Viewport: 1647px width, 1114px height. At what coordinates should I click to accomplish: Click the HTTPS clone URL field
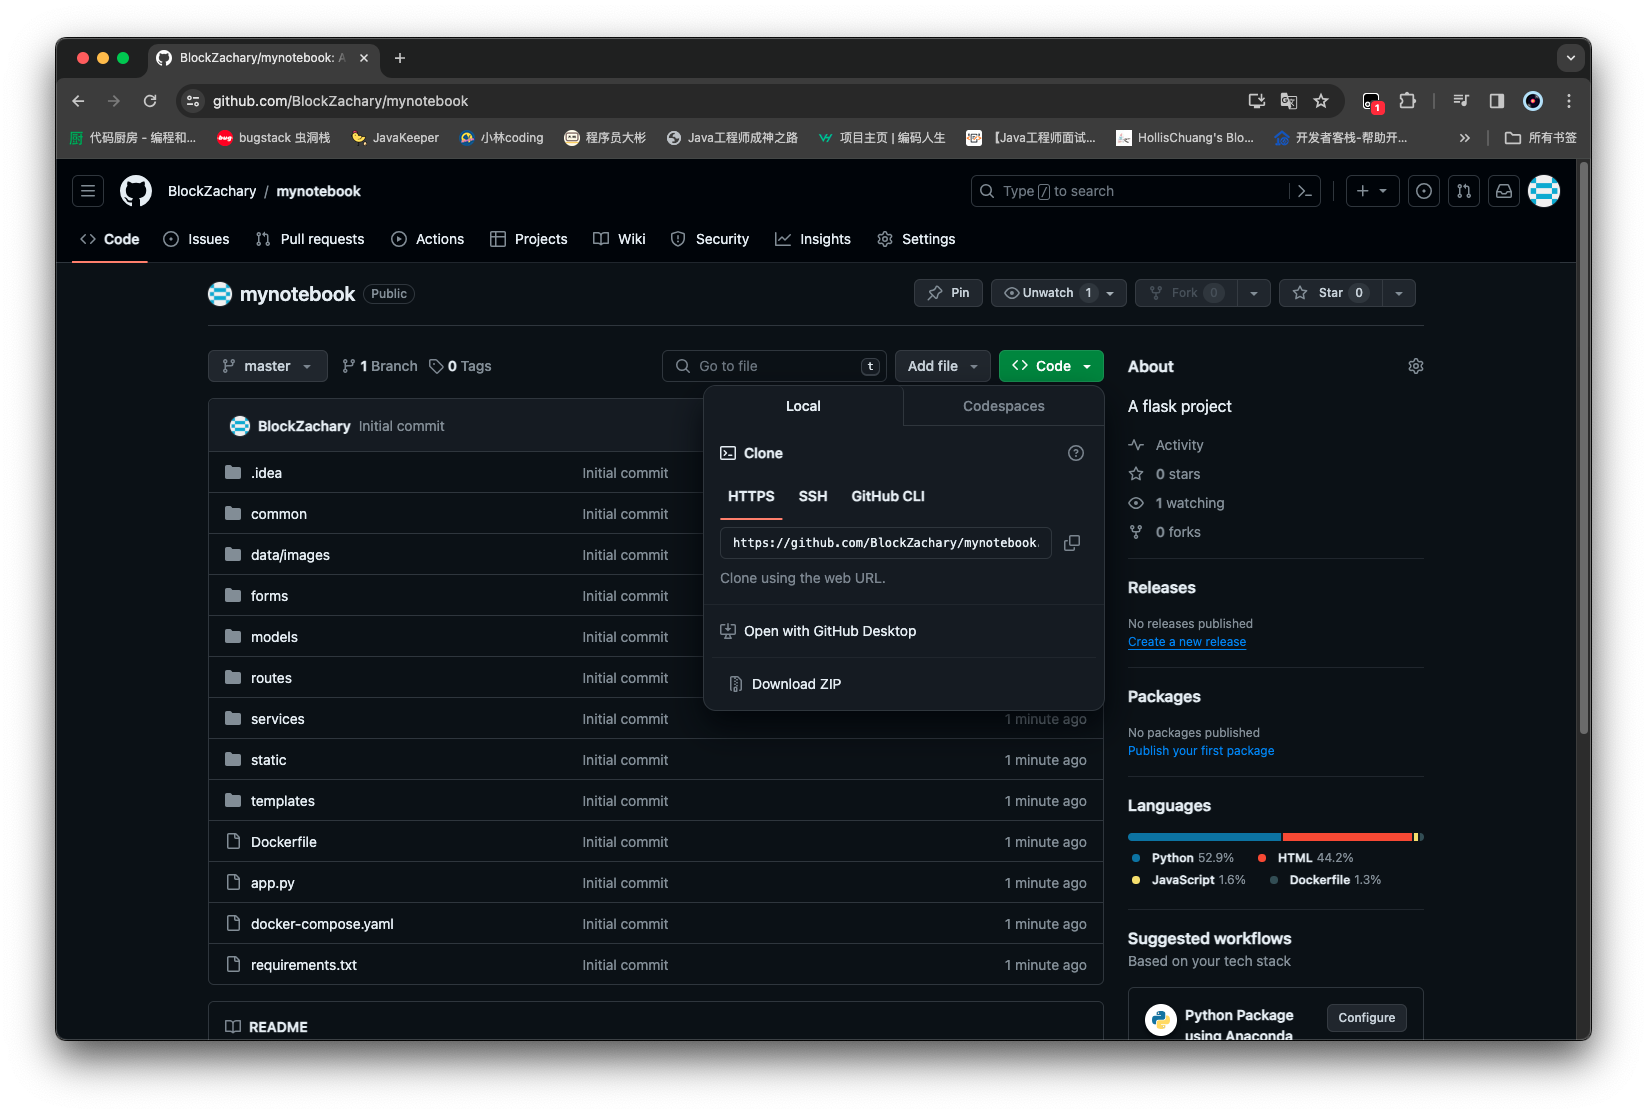click(885, 543)
